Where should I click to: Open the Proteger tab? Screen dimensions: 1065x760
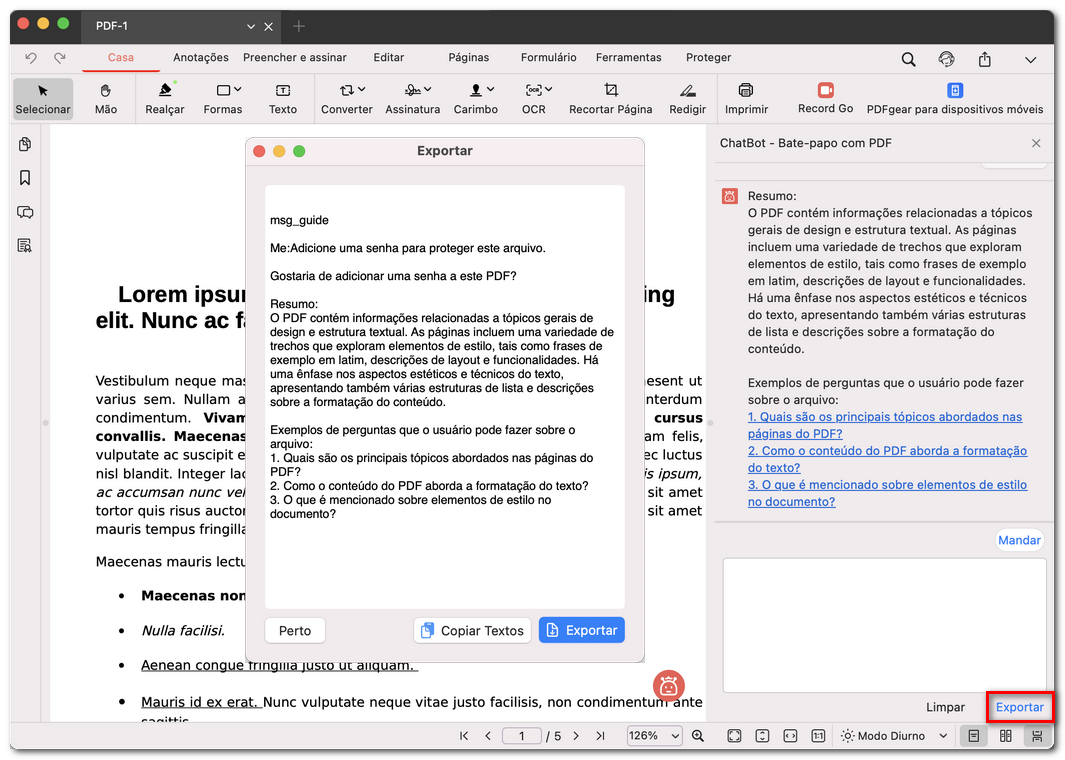click(708, 58)
